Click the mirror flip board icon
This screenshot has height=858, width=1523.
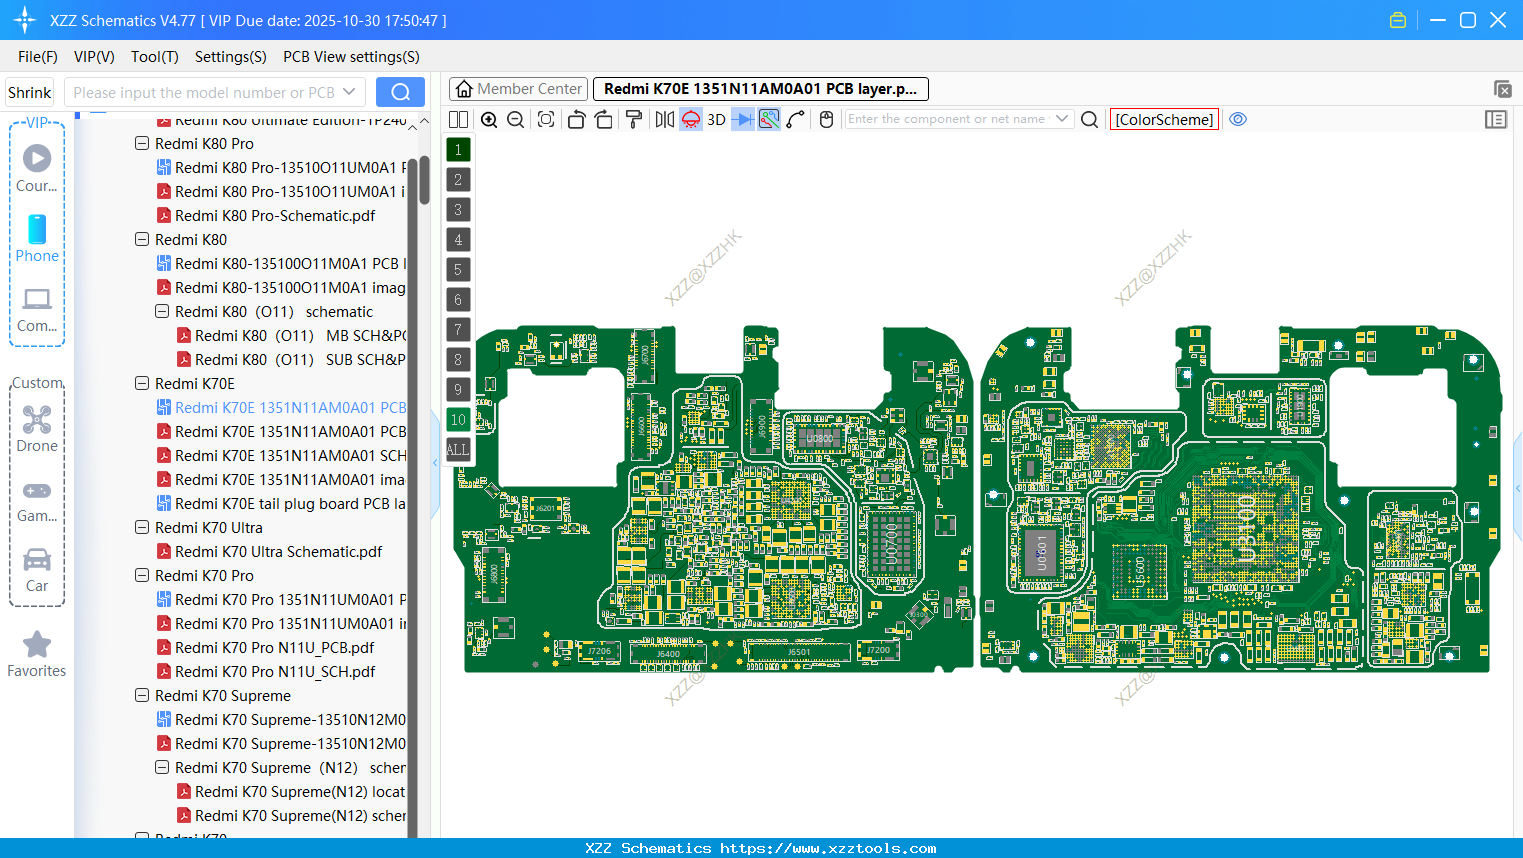point(664,120)
